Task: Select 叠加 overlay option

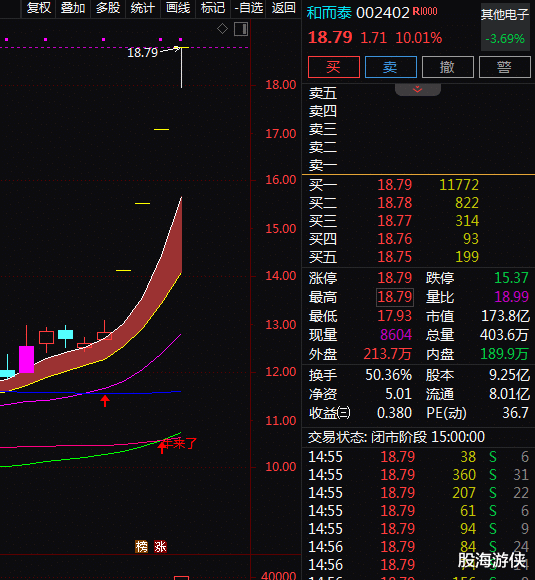Action: pos(73,8)
